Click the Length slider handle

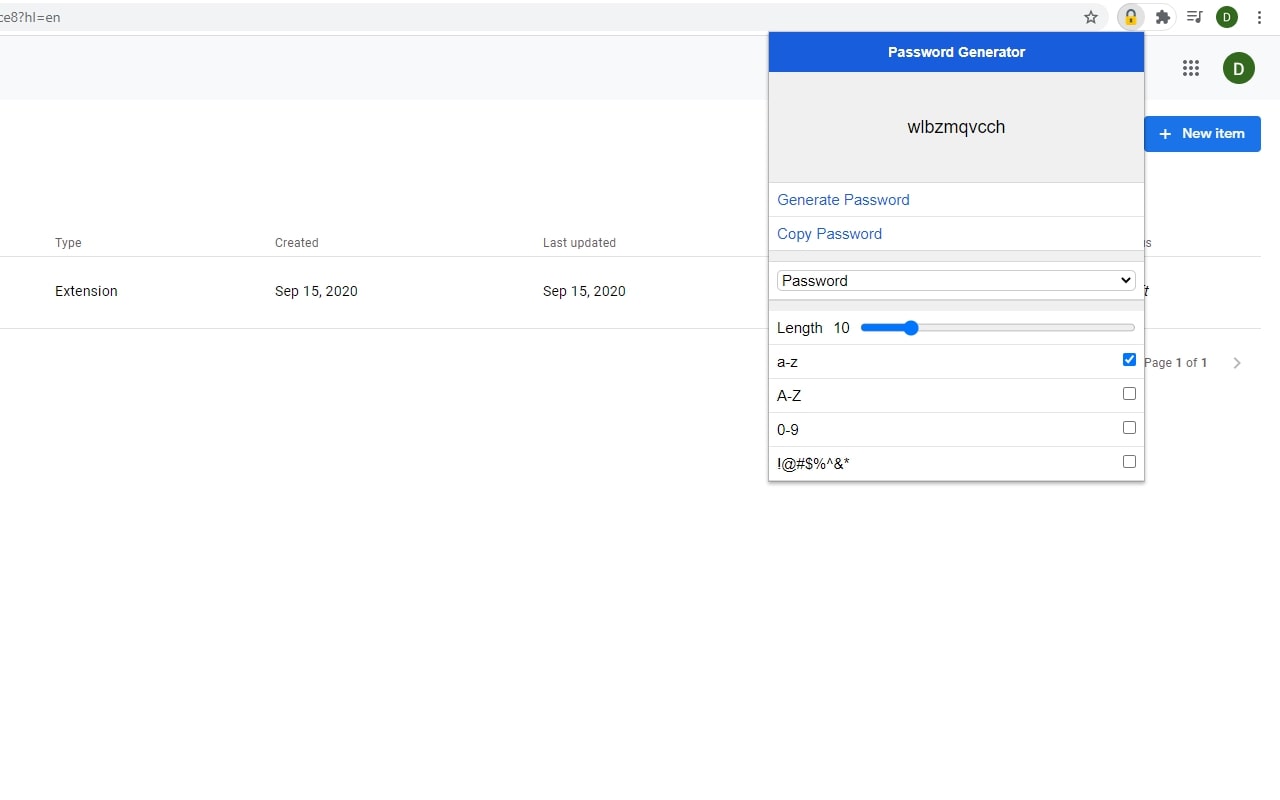tap(910, 328)
